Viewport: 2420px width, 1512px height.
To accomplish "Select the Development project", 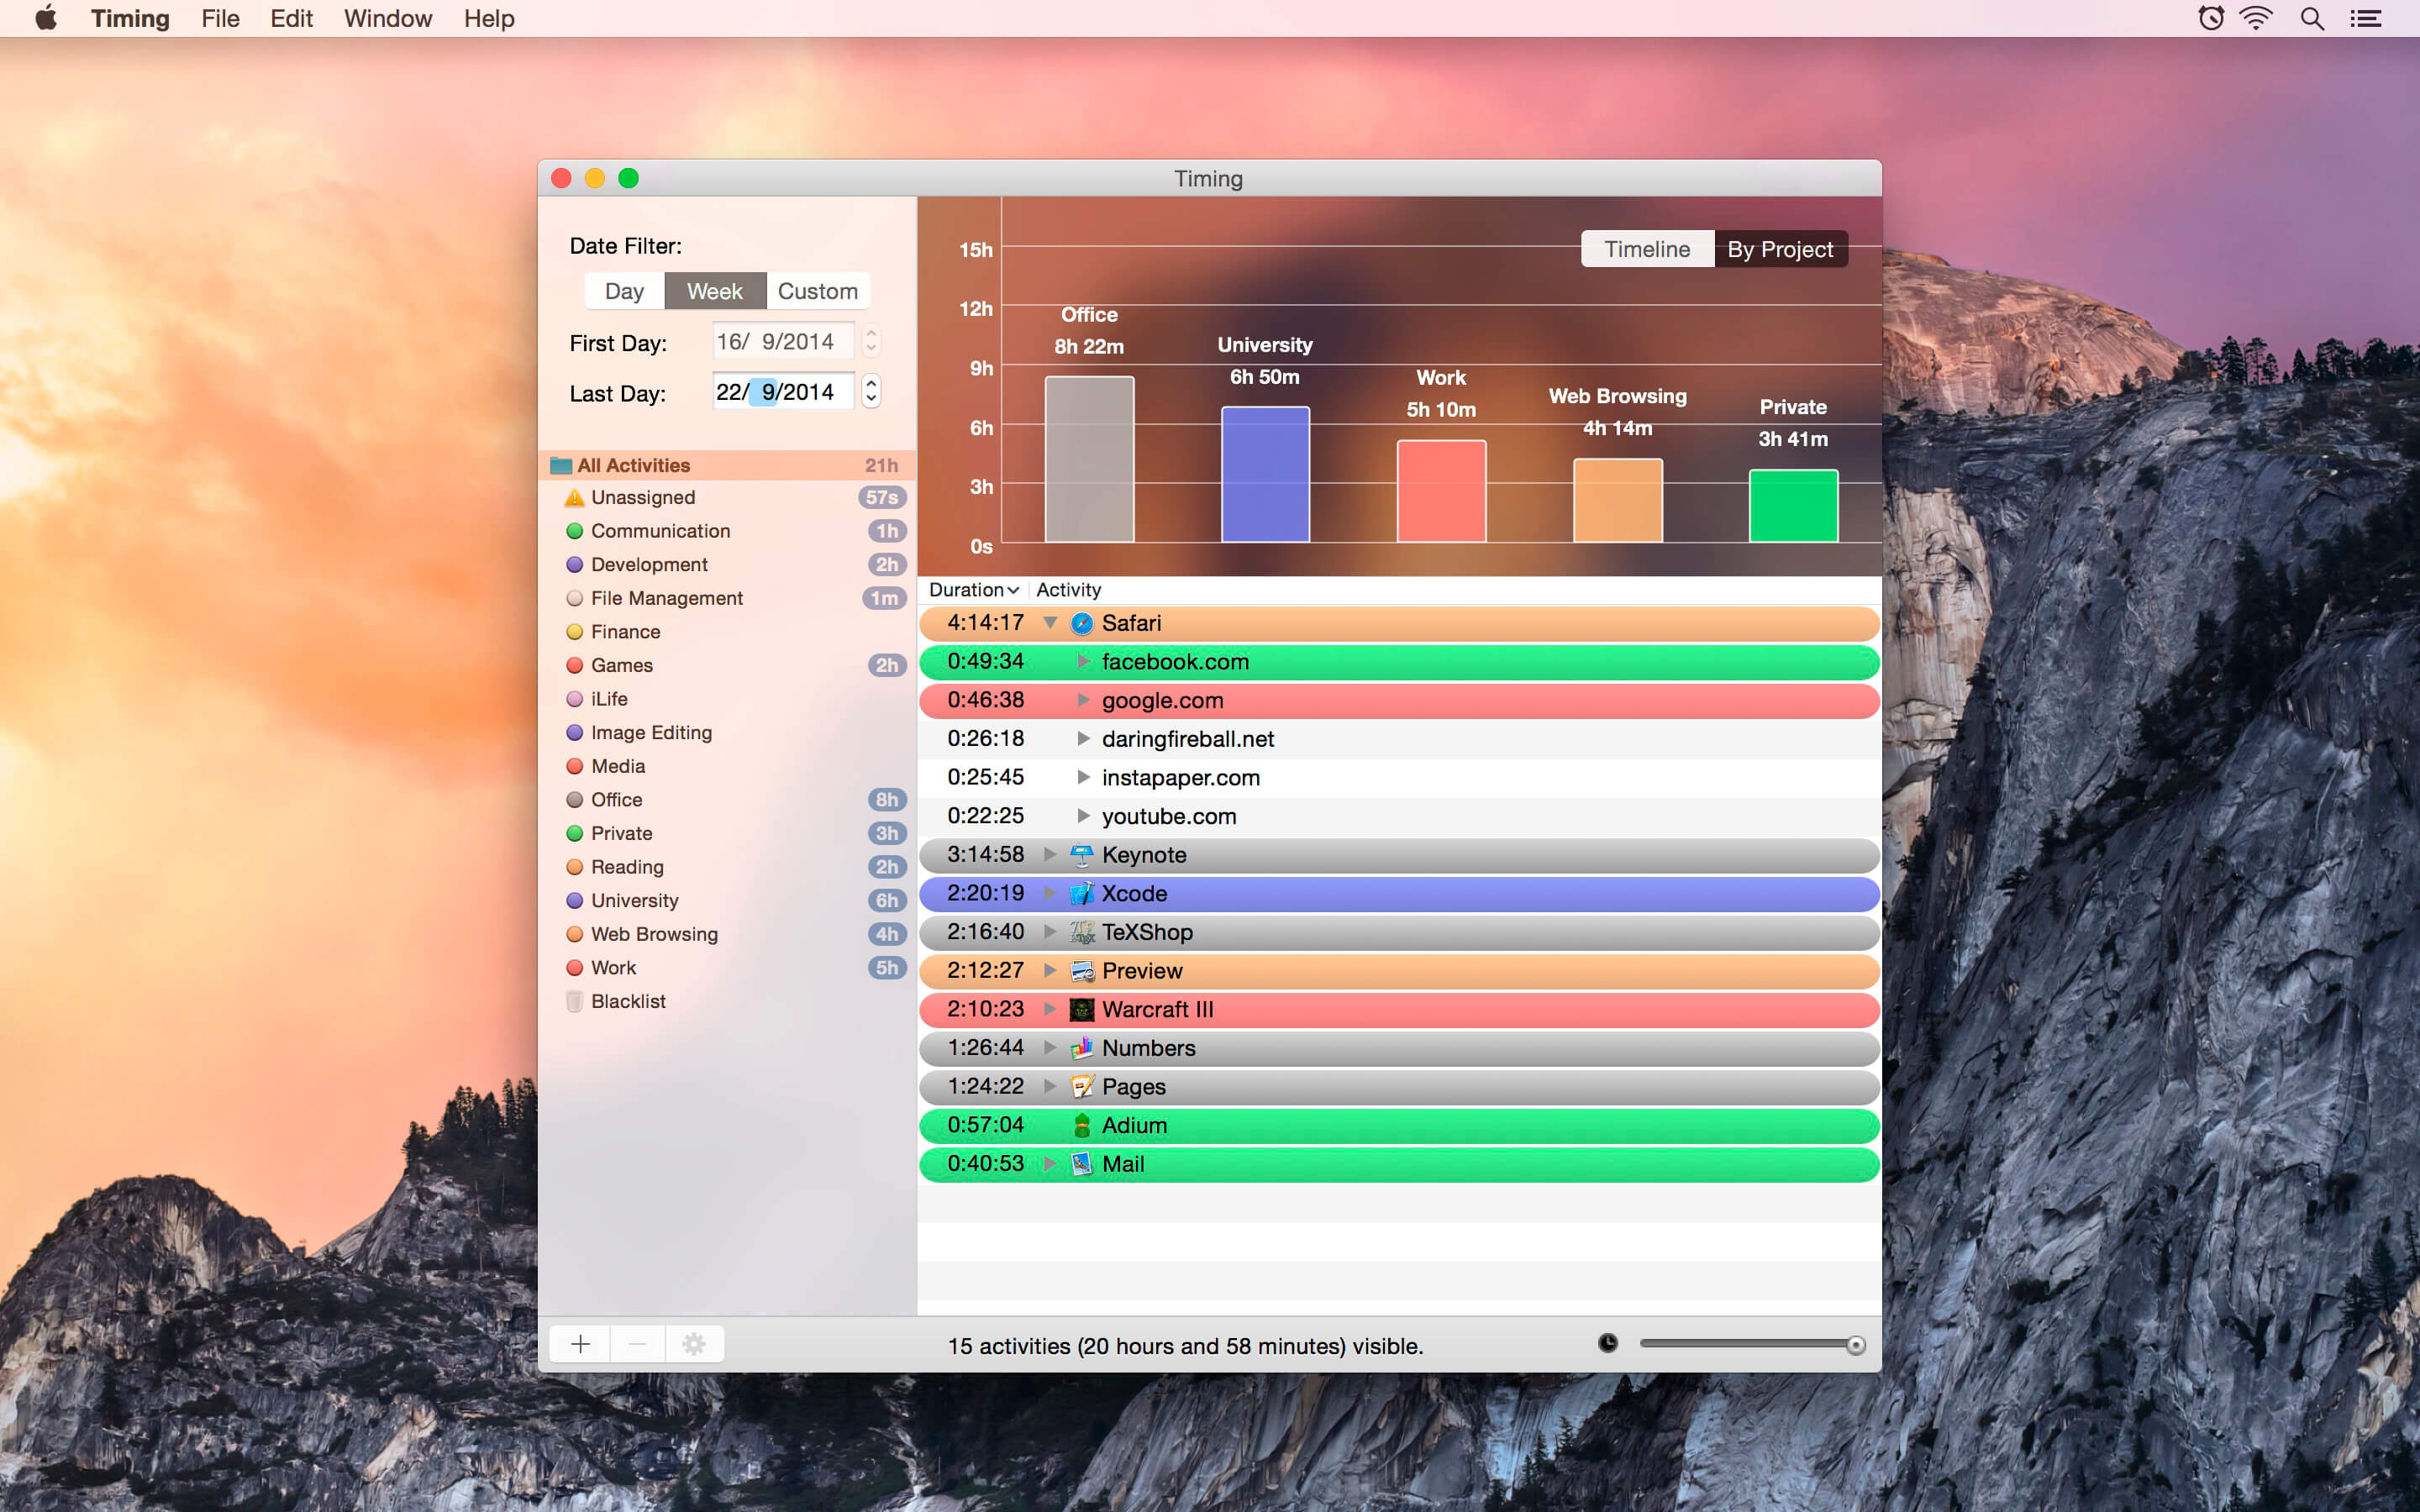I will (x=727, y=565).
